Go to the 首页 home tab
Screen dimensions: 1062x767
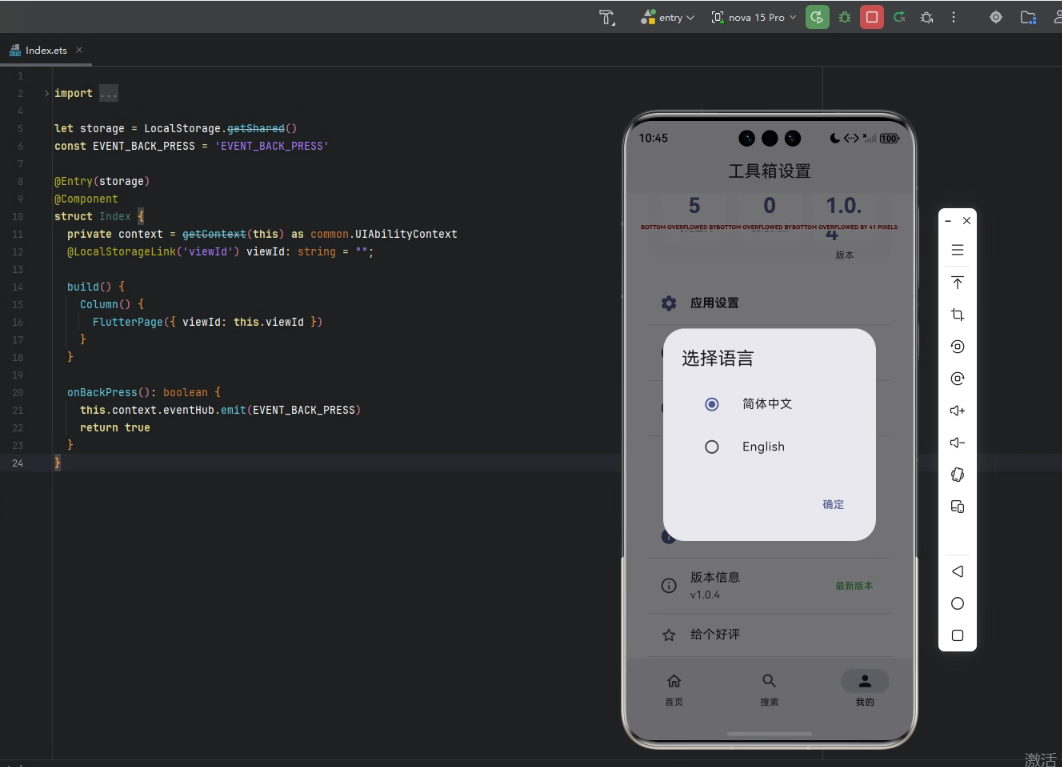(674, 689)
